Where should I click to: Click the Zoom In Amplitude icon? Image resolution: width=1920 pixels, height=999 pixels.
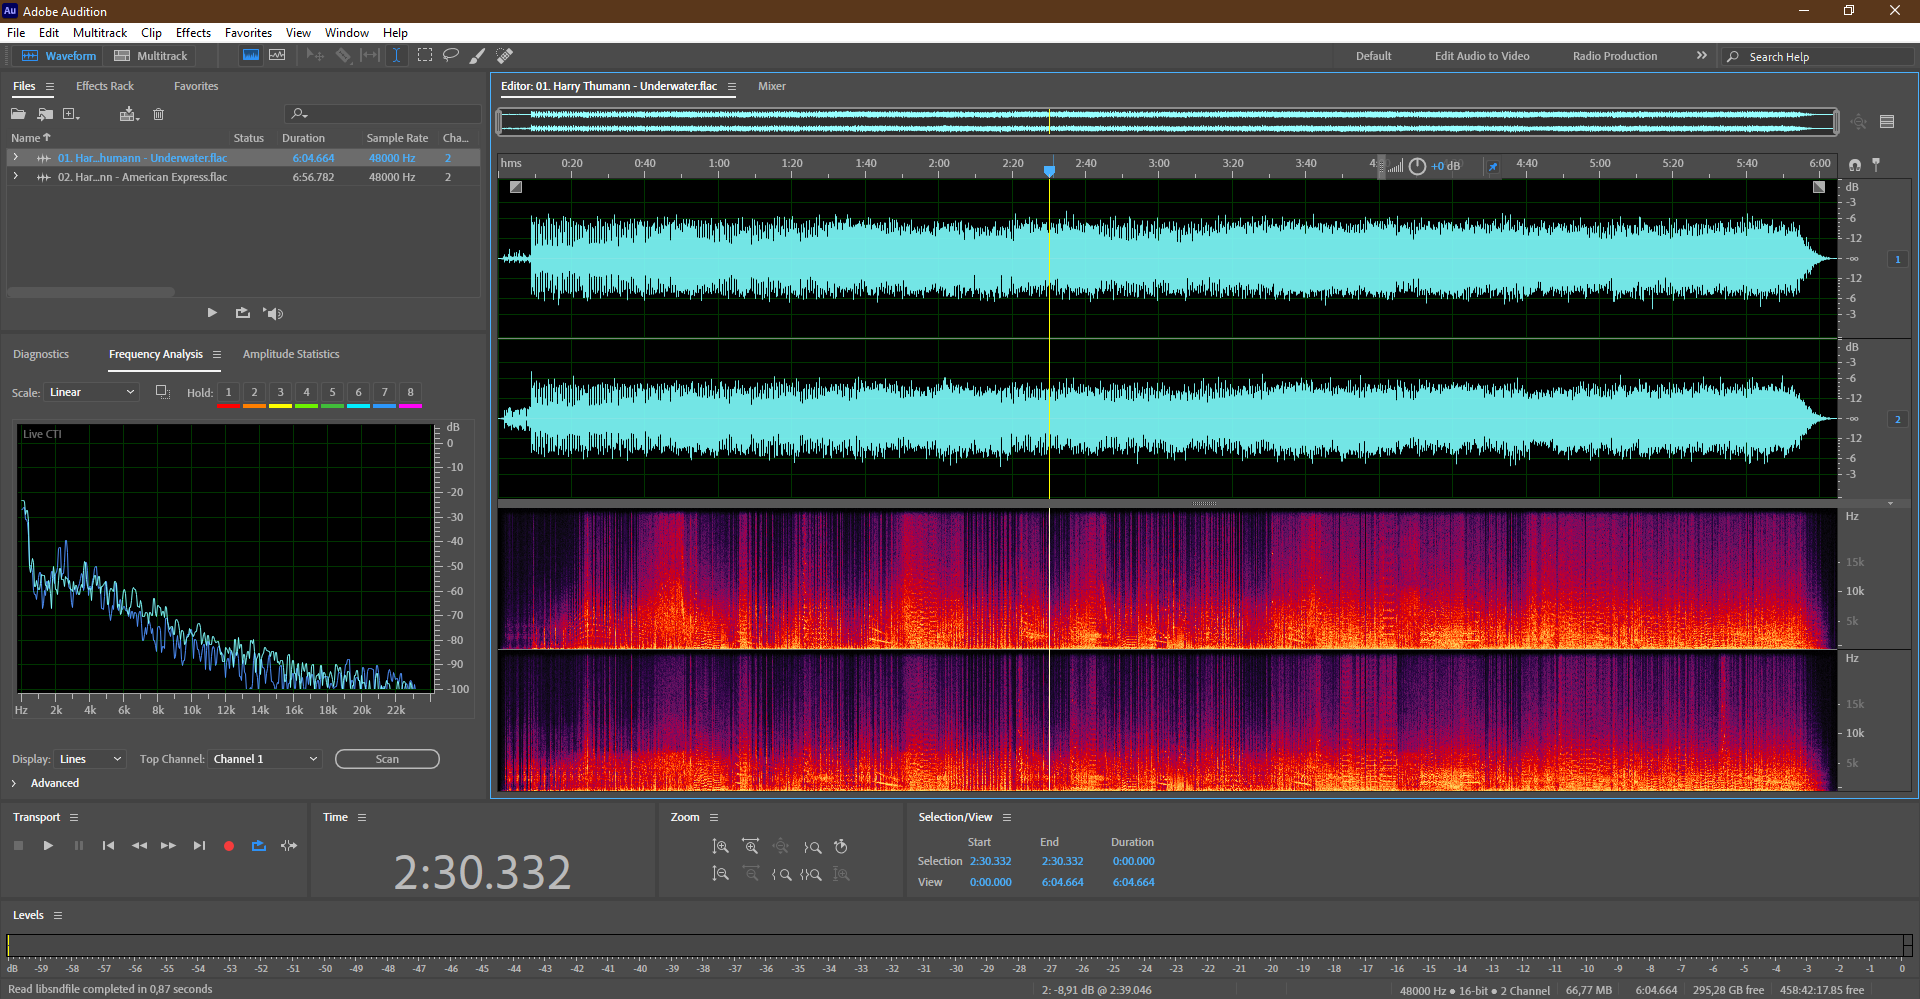[x=720, y=846]
